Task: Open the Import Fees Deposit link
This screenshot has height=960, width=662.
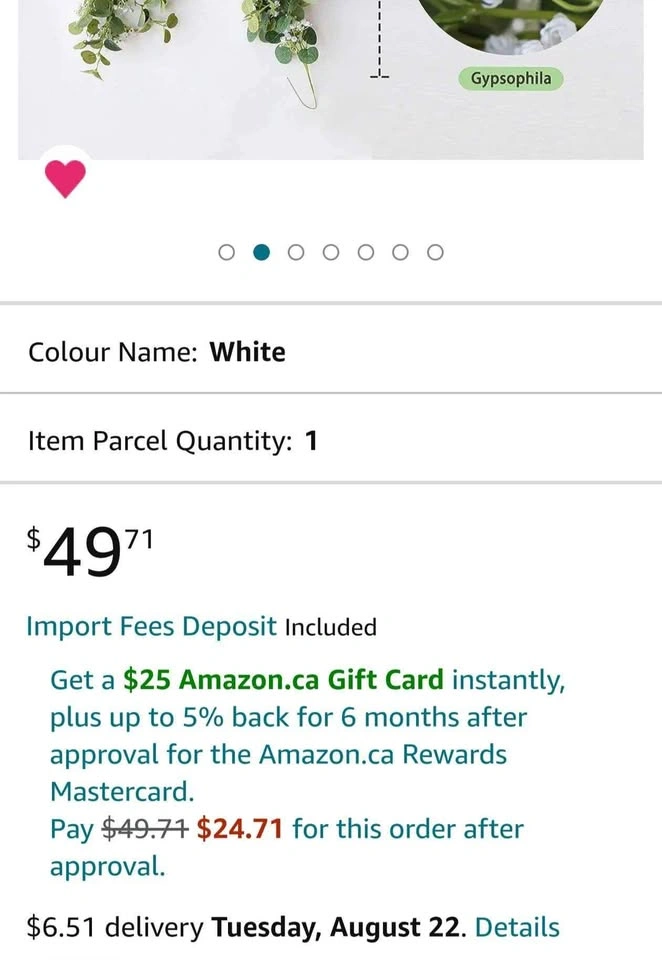Action: (151, 627)
